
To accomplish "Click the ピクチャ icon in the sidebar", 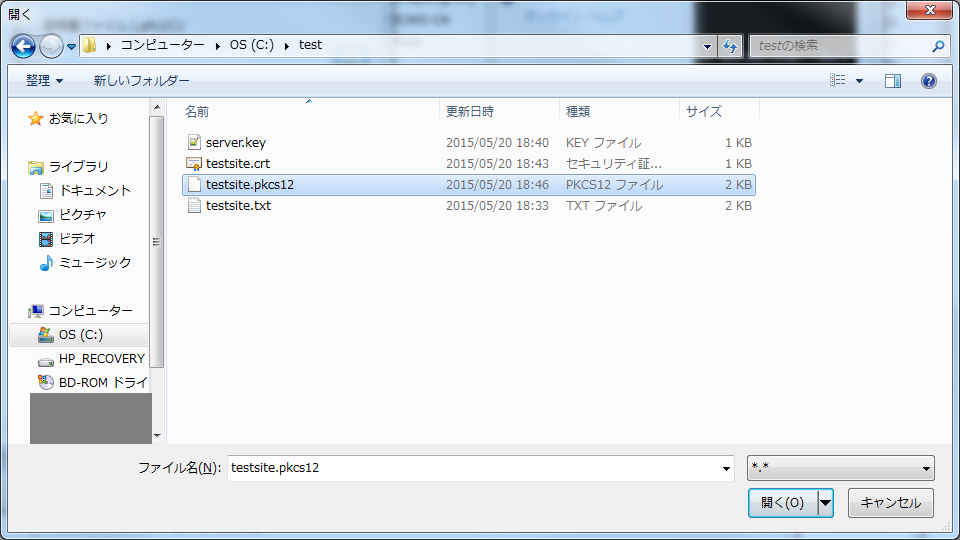I will (46, 216).
